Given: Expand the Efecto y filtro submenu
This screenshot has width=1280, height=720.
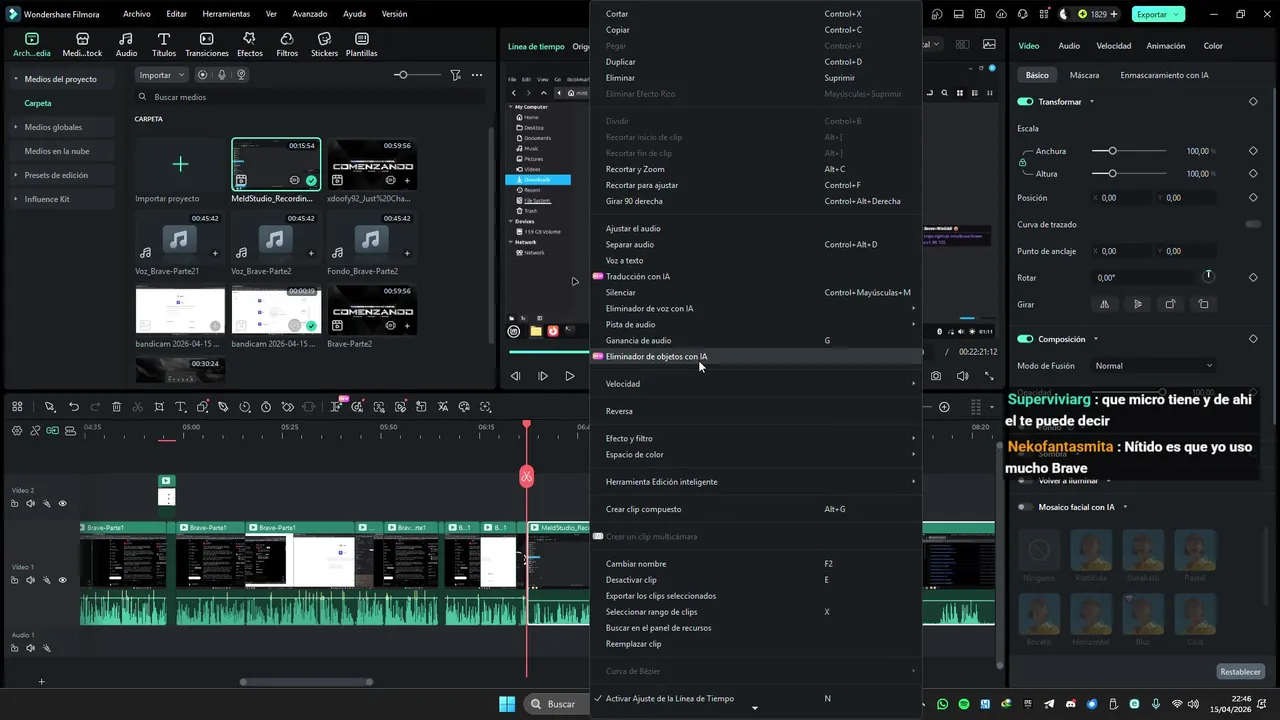Looking at the screenshot, I should point(756,439).
